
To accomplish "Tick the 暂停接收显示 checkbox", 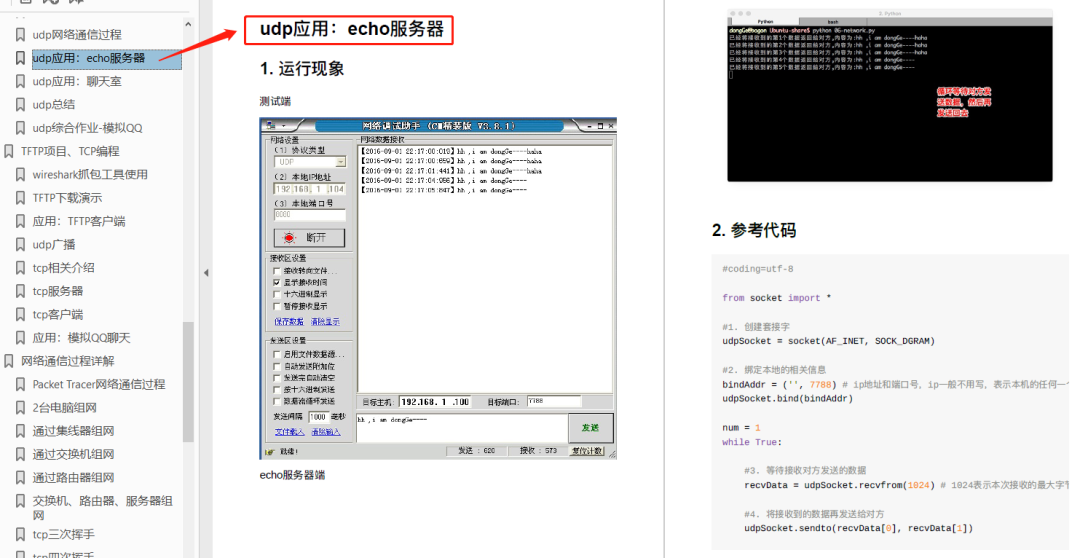I will [x=277, y=307].
